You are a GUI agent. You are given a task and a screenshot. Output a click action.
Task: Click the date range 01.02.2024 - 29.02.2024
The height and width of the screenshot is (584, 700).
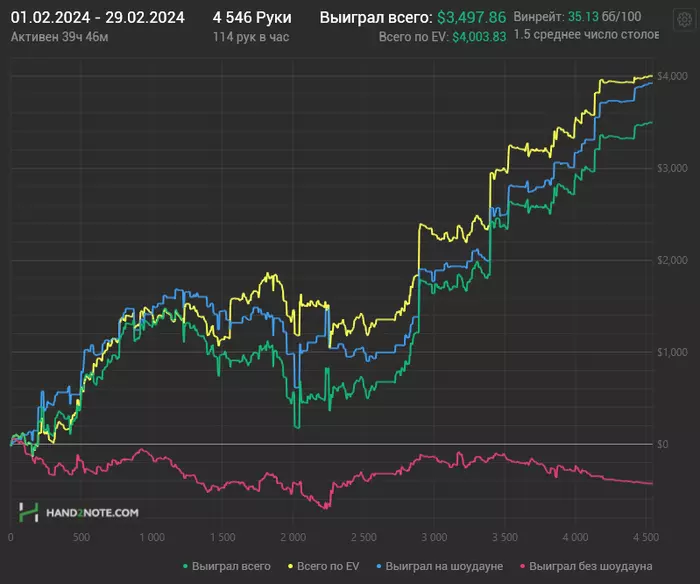(97, 18)
